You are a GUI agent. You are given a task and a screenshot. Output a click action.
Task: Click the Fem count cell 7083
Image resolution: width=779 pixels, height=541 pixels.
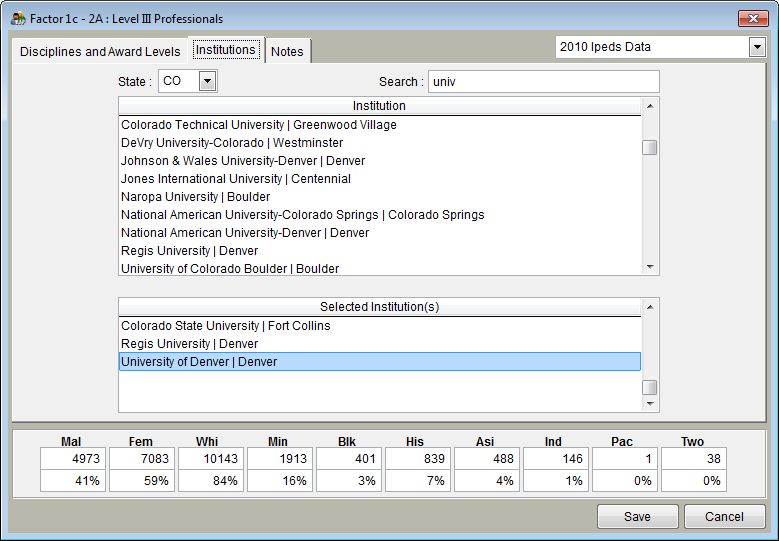pyautogui.click(x=142, y=459)
